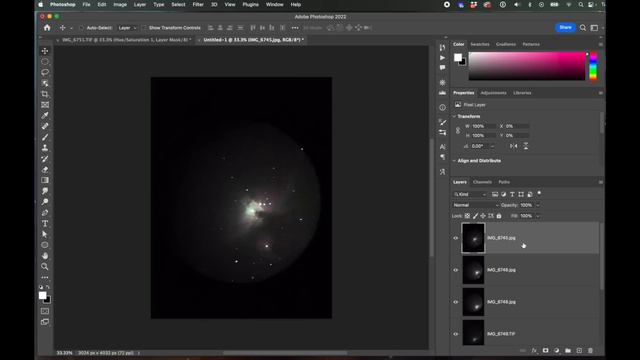The image size is (640, 360).
Task: Click flip horizontal in Transform
Action: pos(514,146)
